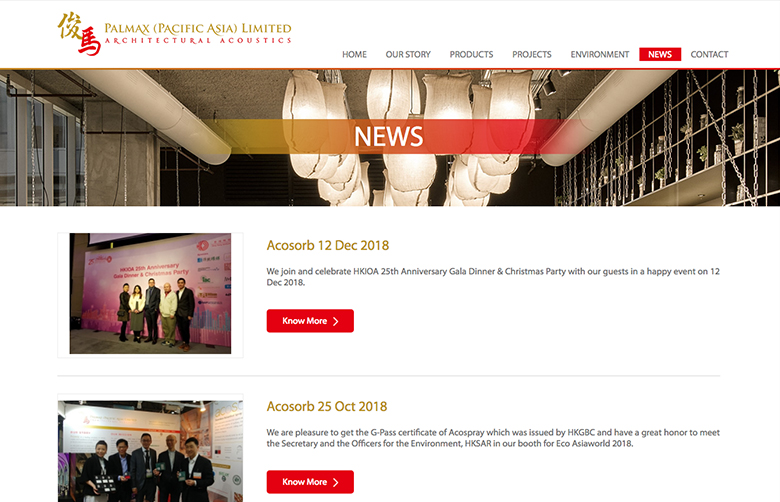Open the CONTACT page
Viewport: 780px width, 502px height.
tap(709, 54)
